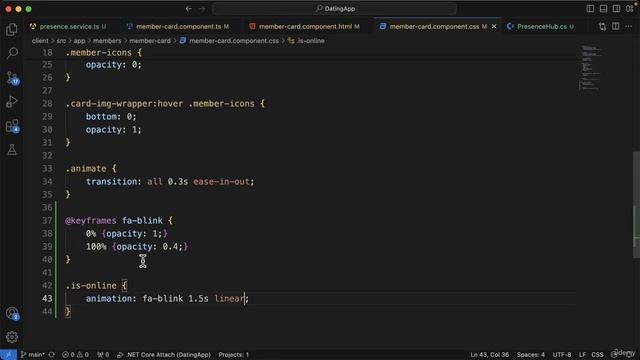The width and height of the screenshot is (640, 360).
Task: Open the Source Control view
Action: [x=12, y=78]
